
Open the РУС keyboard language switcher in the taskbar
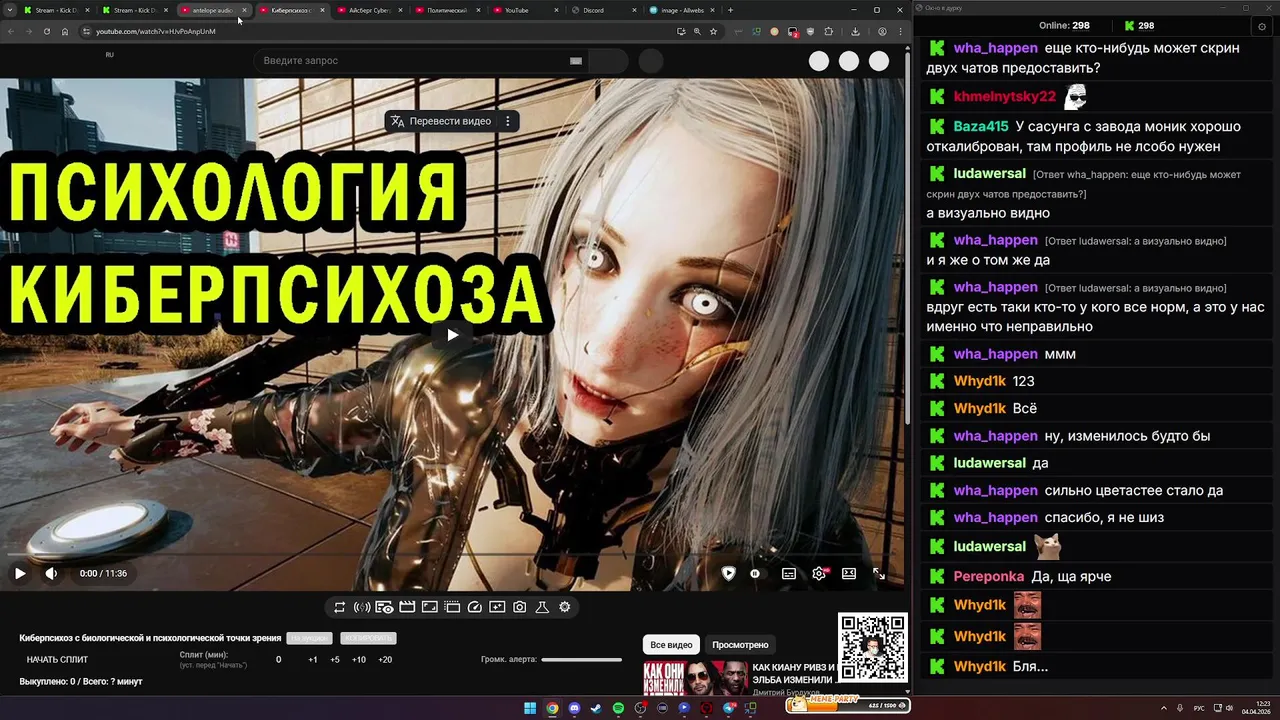pos(1198,708)
